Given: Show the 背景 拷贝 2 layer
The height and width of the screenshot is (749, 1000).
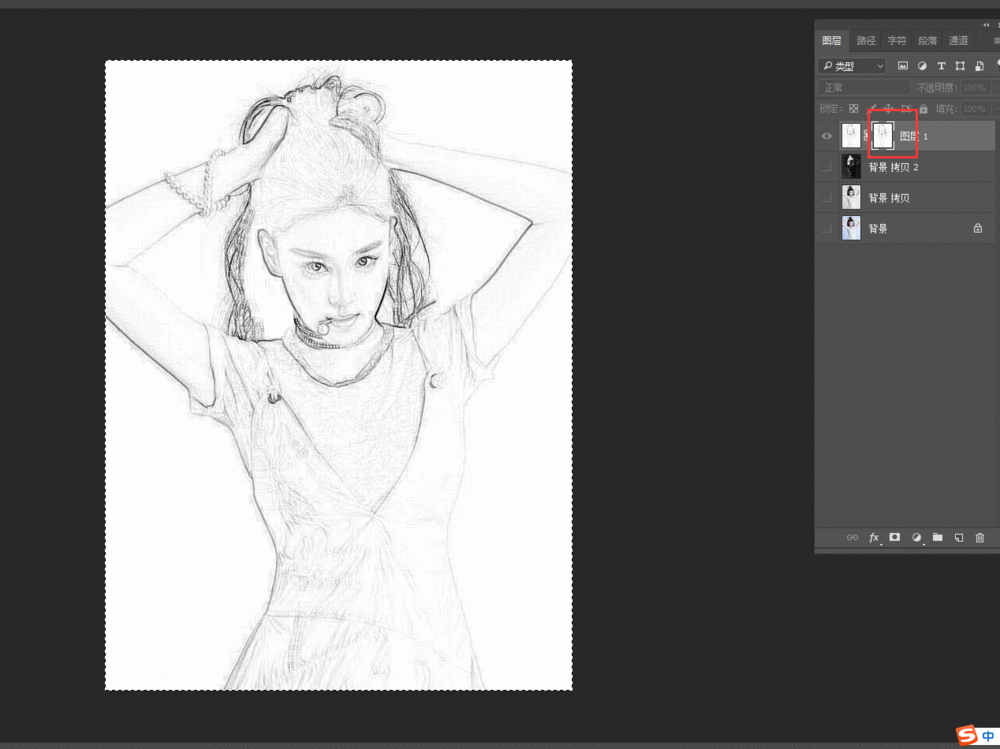Looking at the screenshot, I should point(826,167).
